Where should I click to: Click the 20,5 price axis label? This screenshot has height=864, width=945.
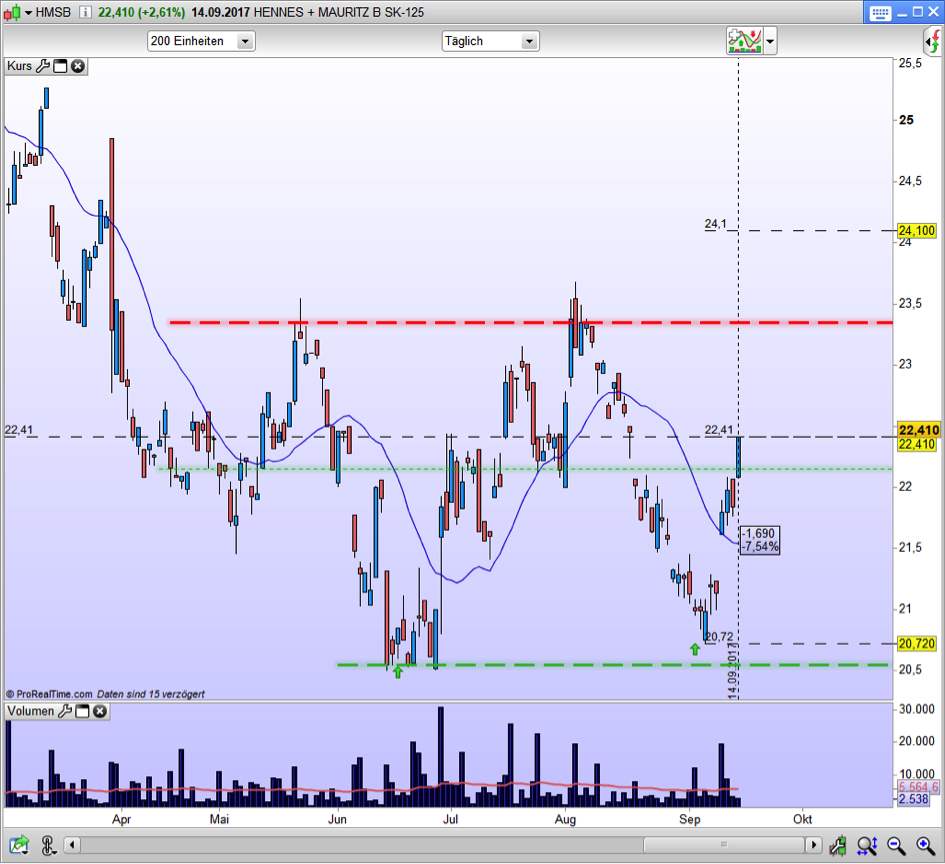click(x=910, y=669)
